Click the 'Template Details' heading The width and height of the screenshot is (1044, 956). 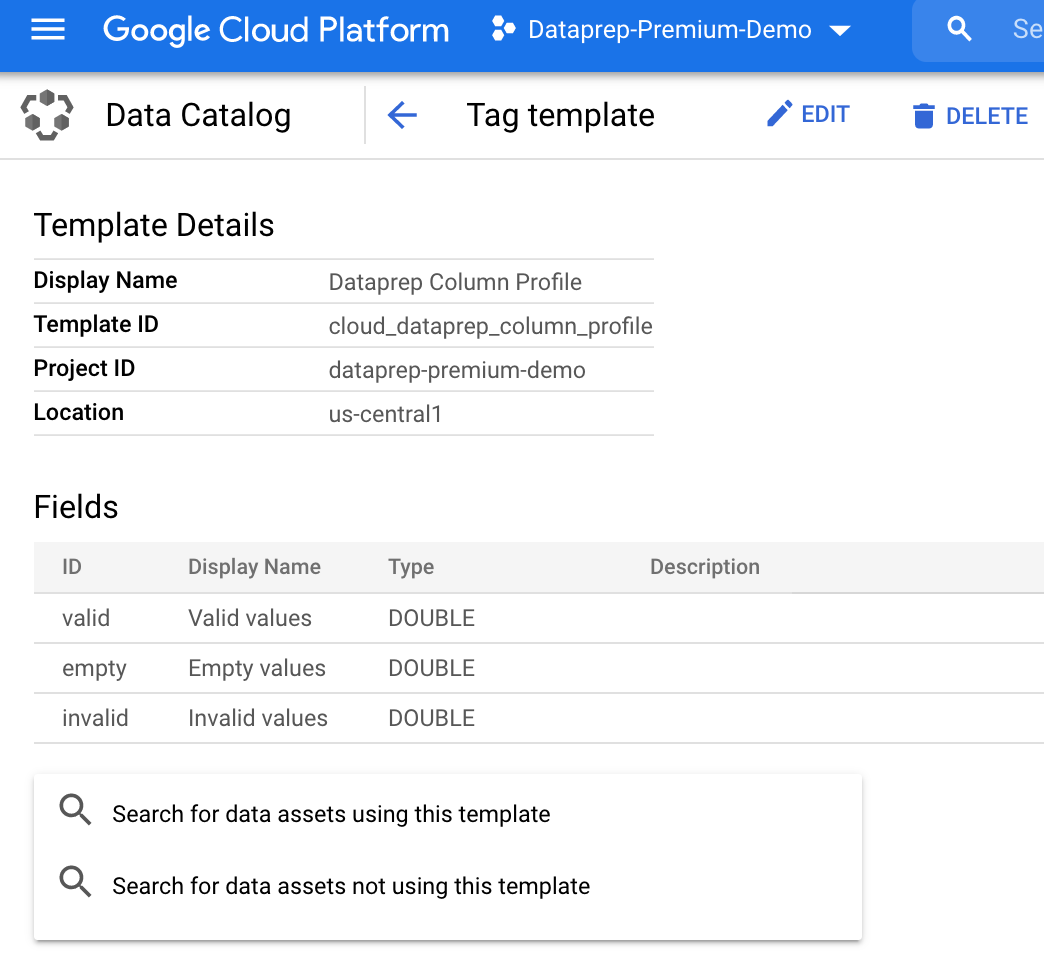click(154, 225)
